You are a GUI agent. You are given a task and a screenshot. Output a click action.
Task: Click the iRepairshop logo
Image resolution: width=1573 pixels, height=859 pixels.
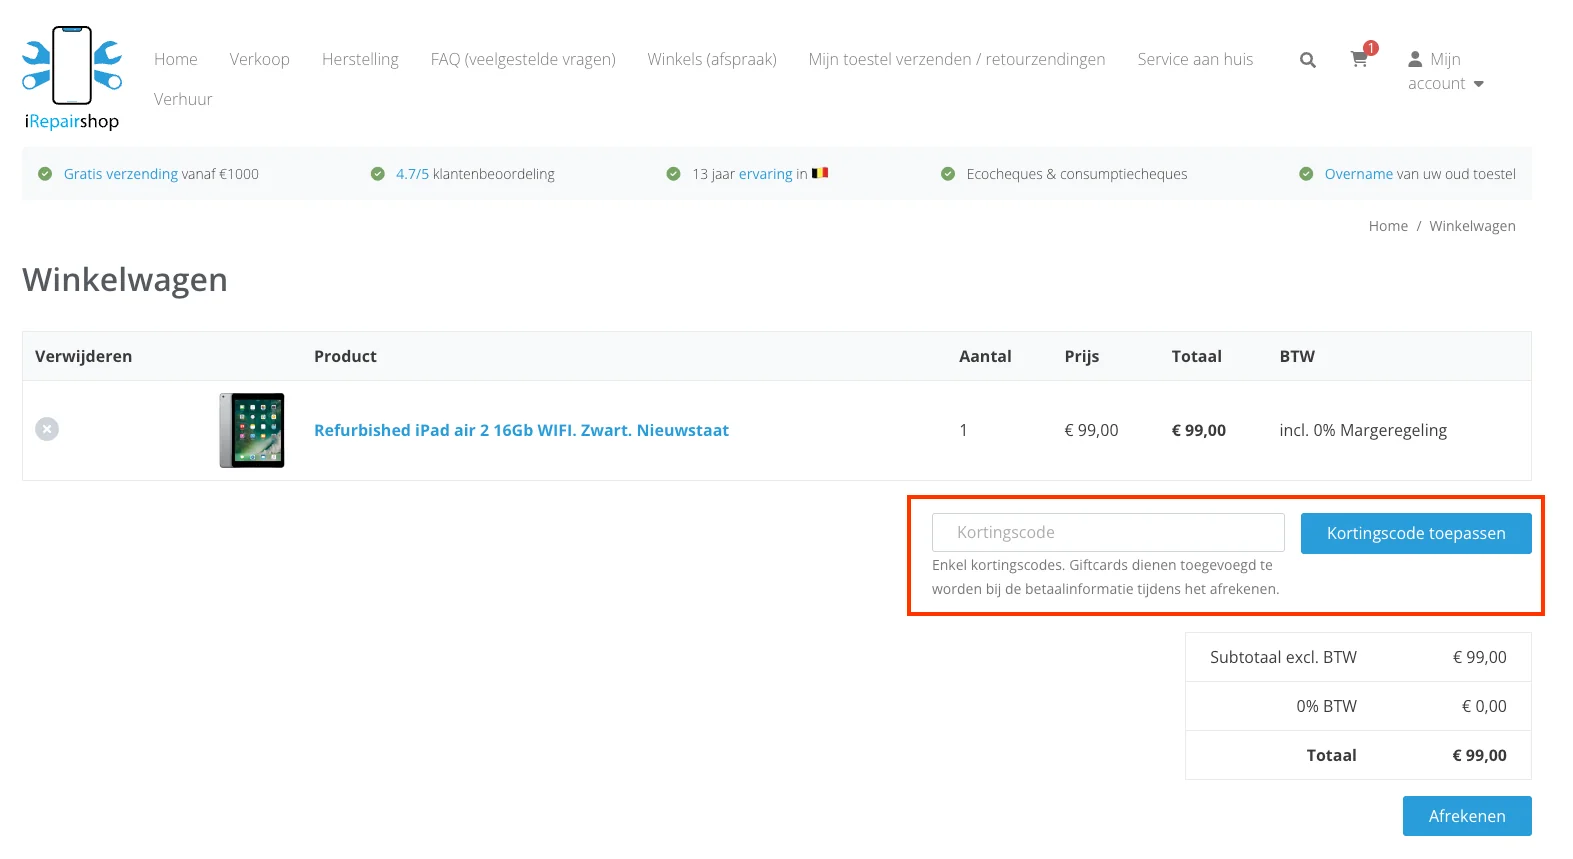tap(72, 78)
